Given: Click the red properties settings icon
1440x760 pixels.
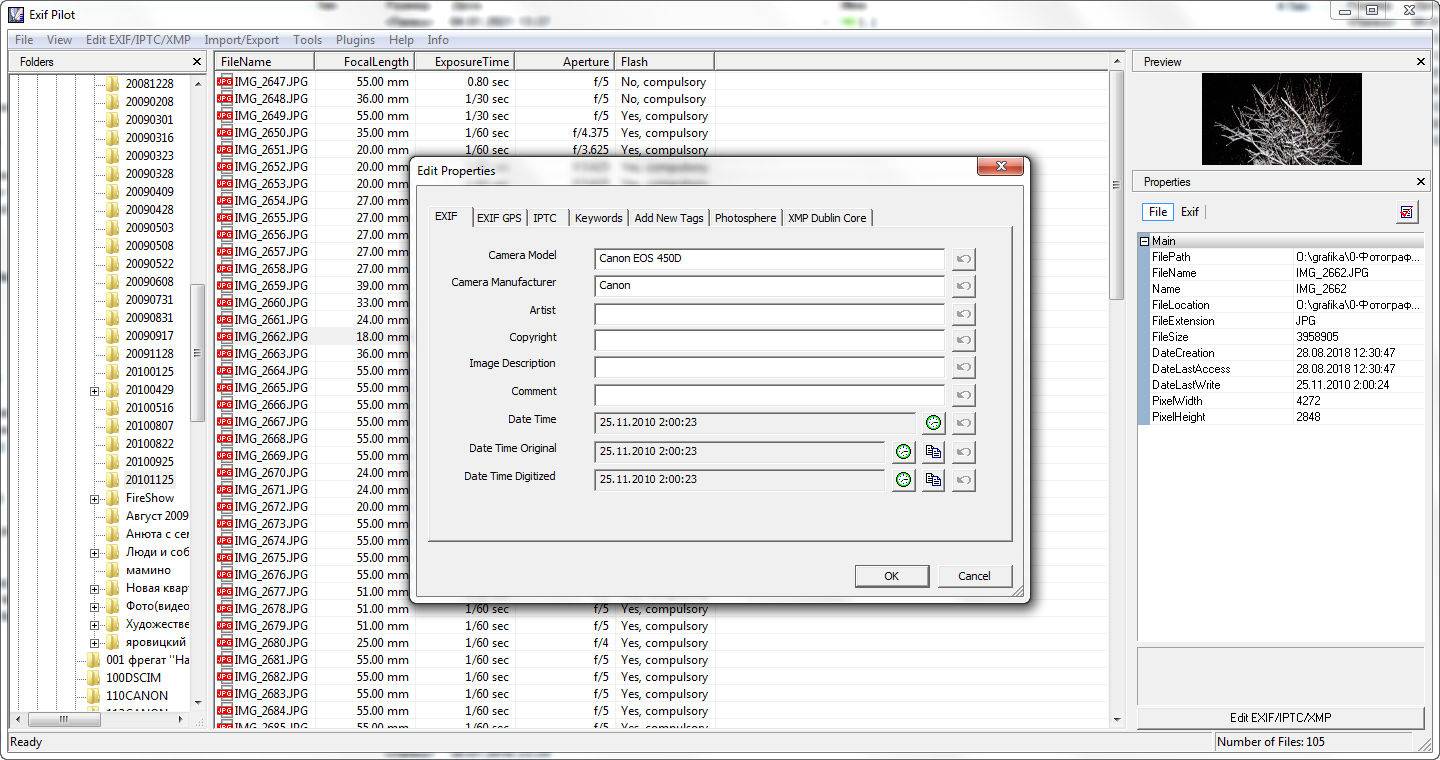Looking at the screenshot, I should pyautogui.click(x=1407, y=212).
